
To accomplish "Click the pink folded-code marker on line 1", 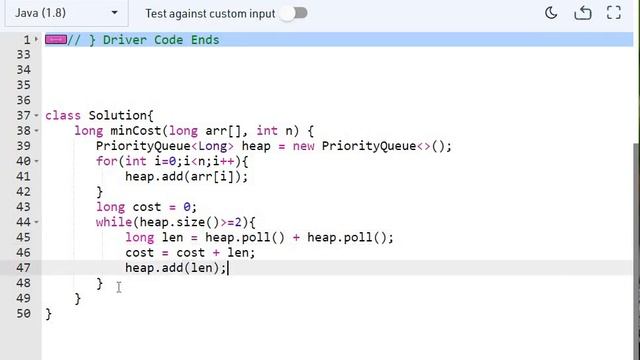I will tap(56, 40).
